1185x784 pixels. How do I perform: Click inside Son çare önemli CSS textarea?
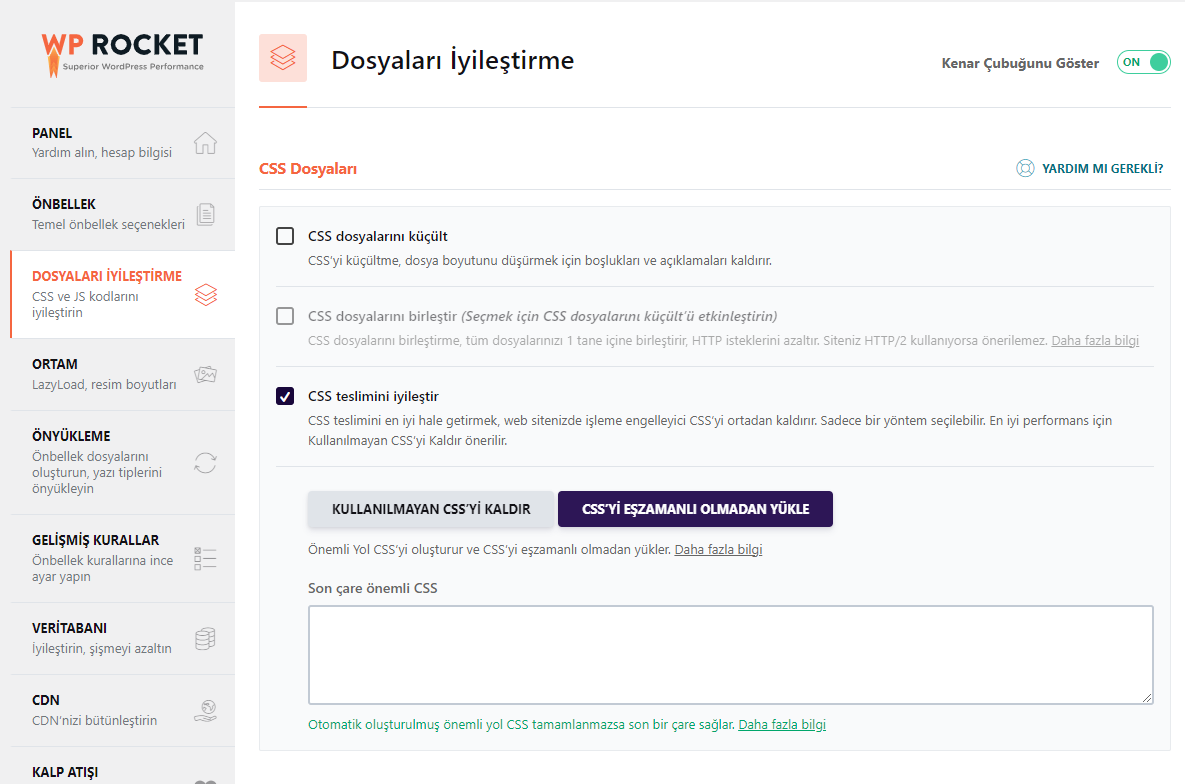click(730, 655)
